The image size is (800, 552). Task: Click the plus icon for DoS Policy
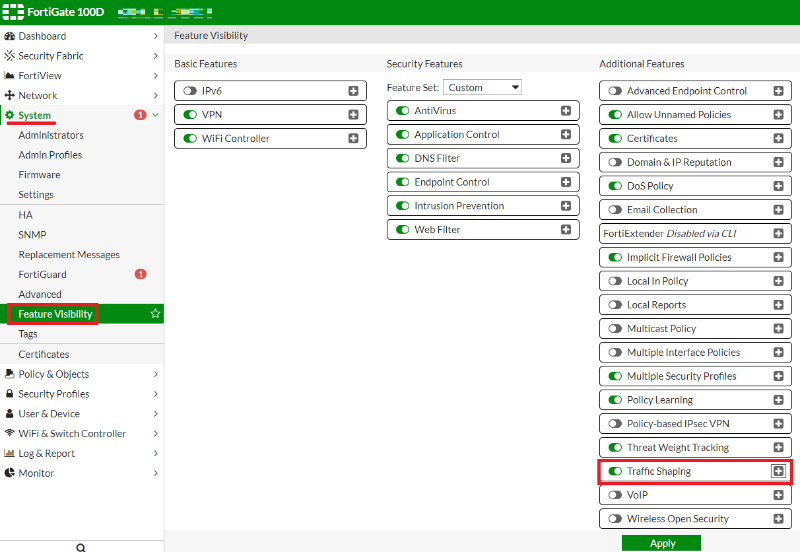pyautogui.click(x=778, y=186)
